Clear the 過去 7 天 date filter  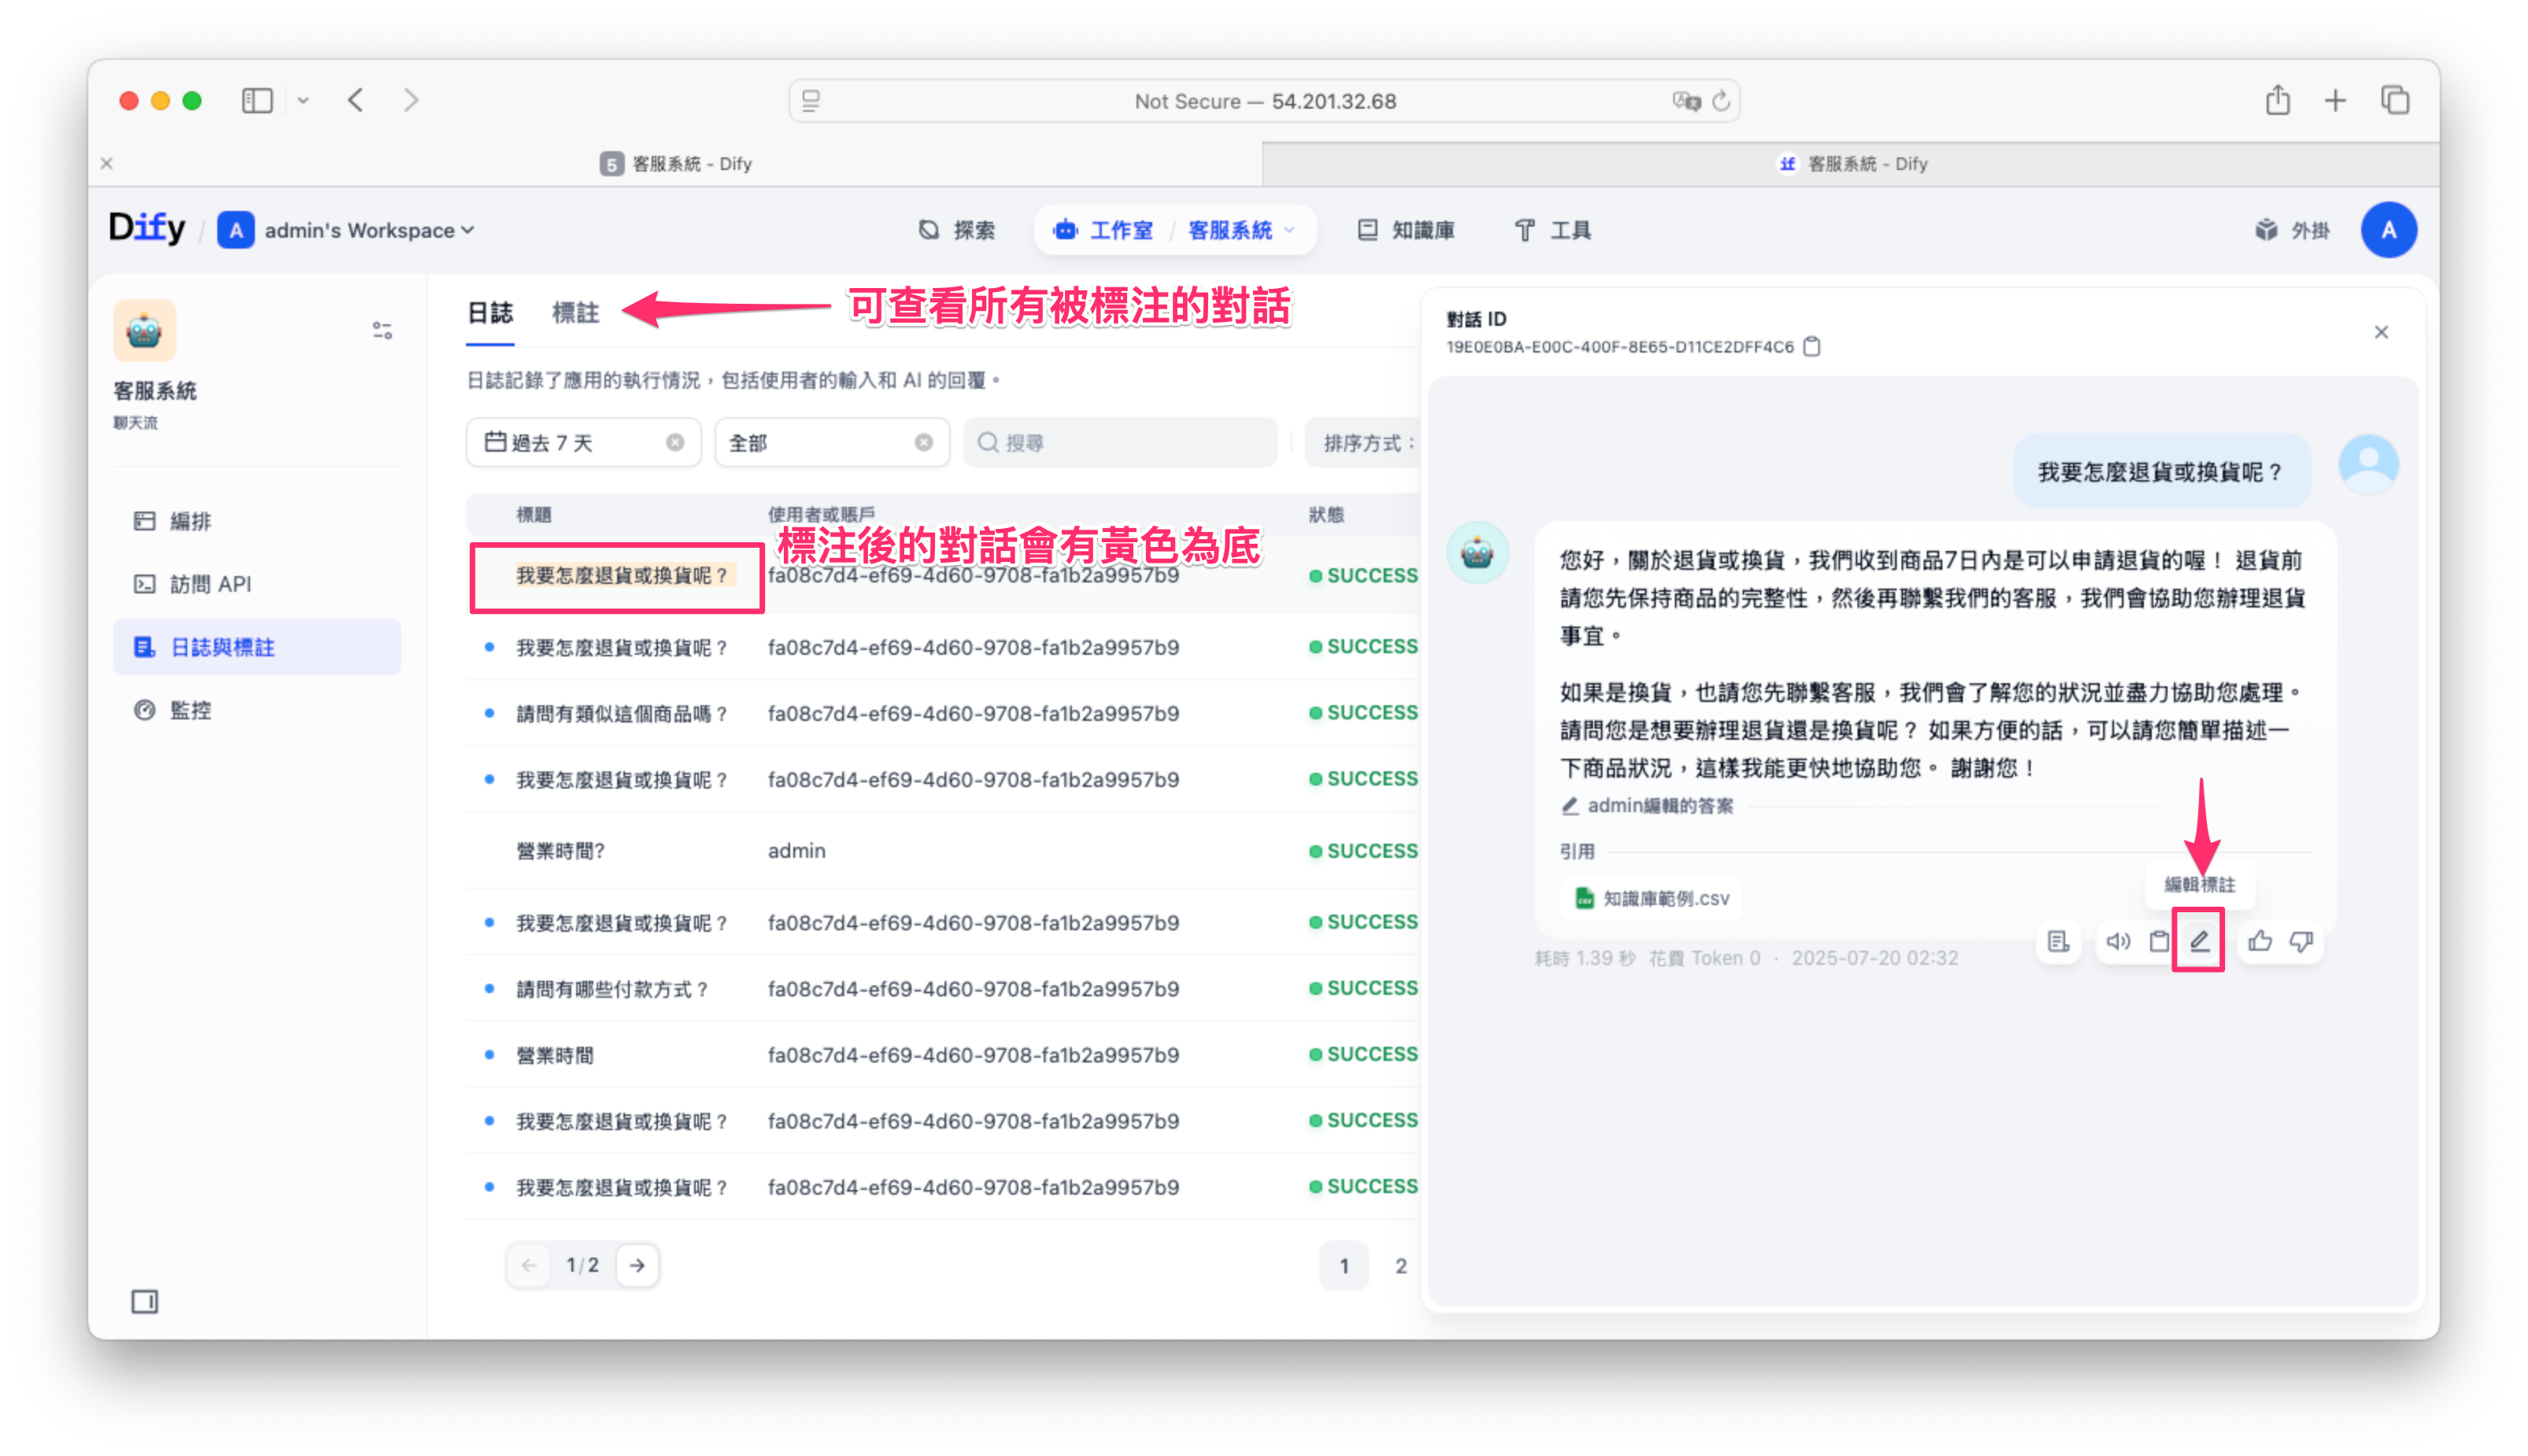click(675, 442)
